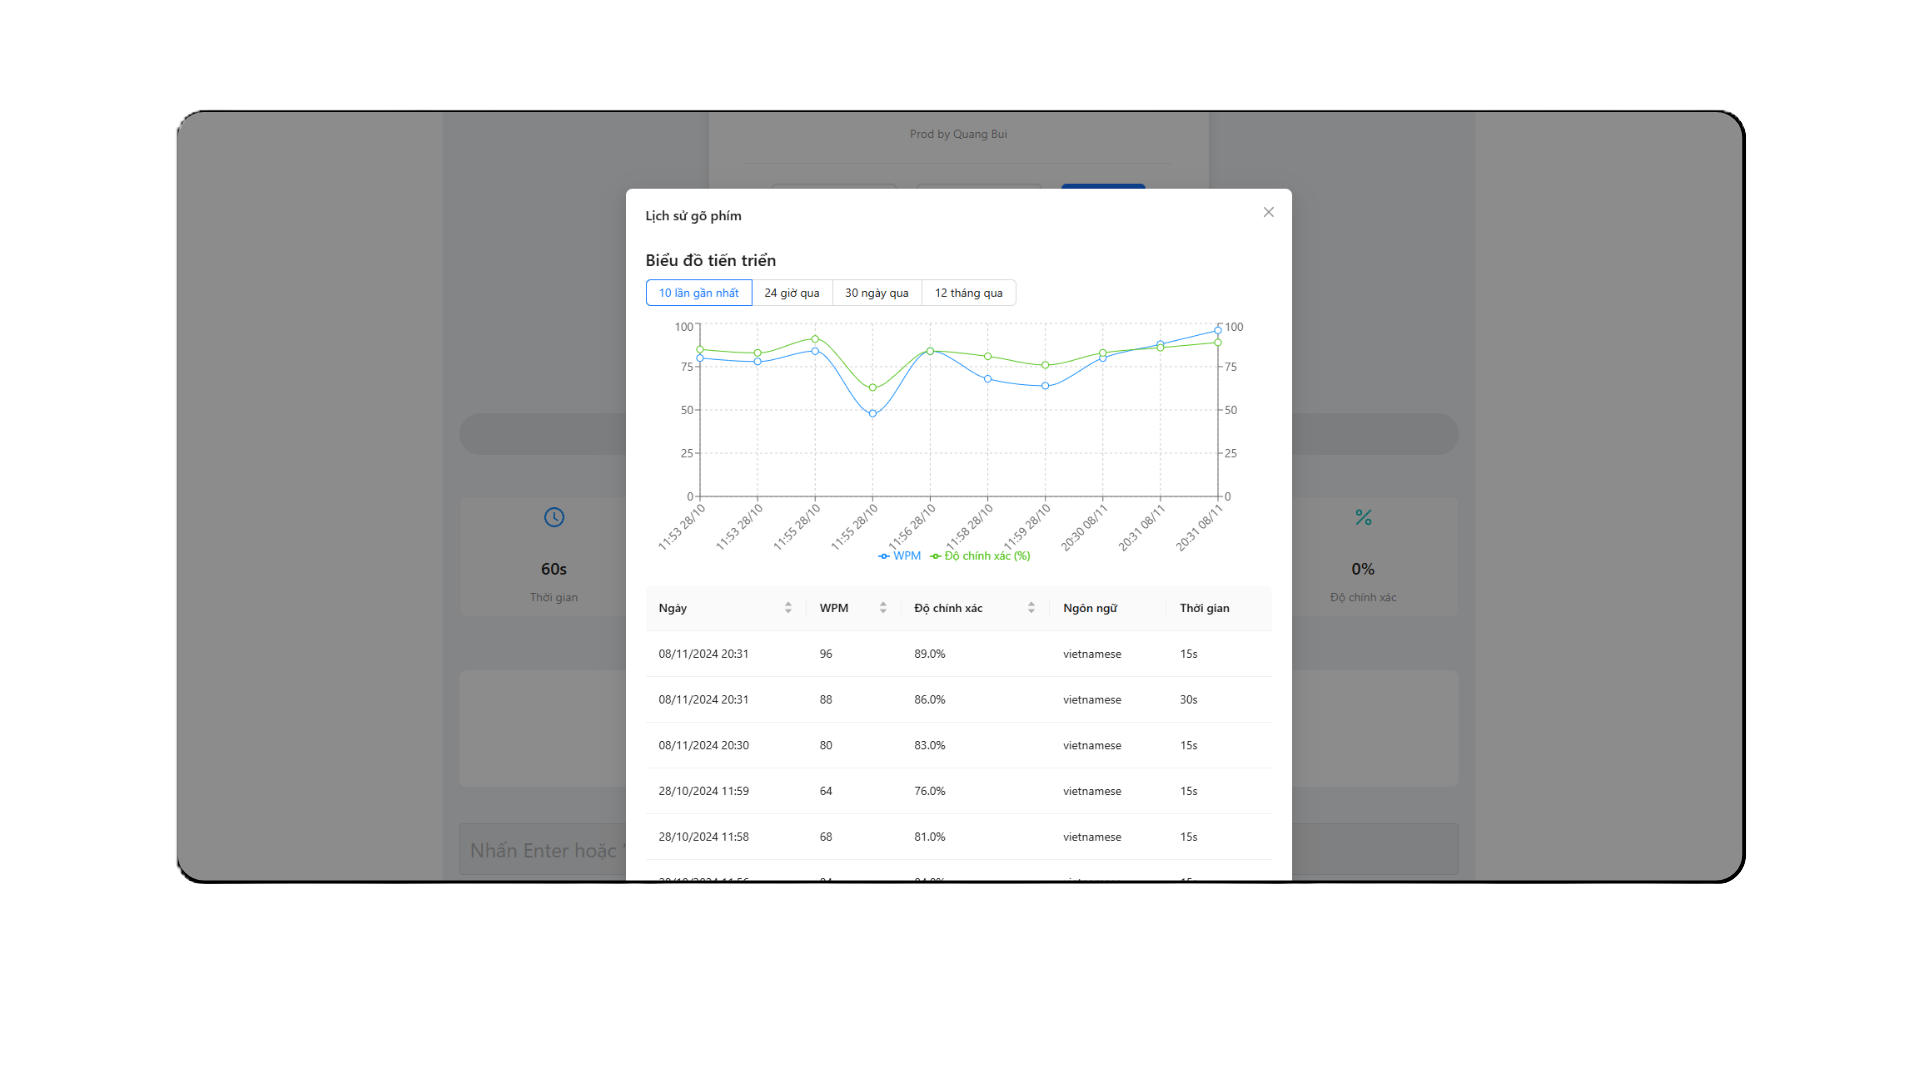Click the Nhấn Enter typing input field

(542, 850)
